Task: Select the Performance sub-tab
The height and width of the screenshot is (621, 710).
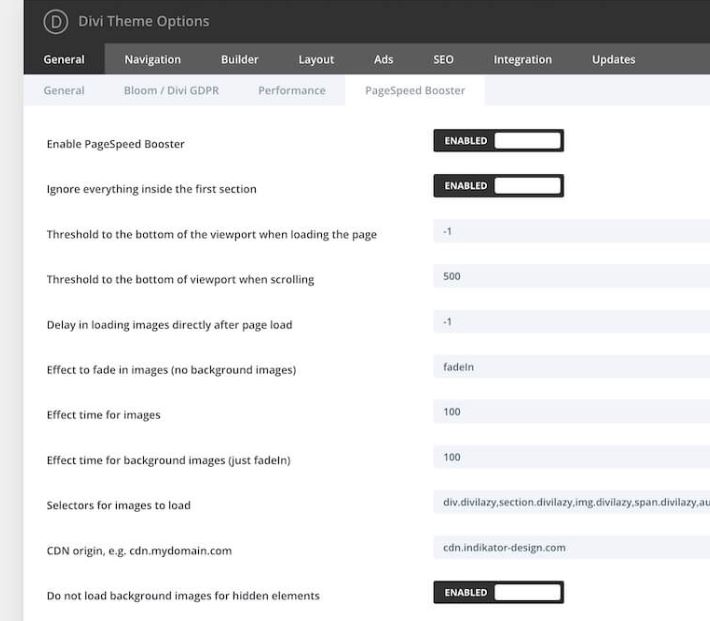Action: pos(292,91)
